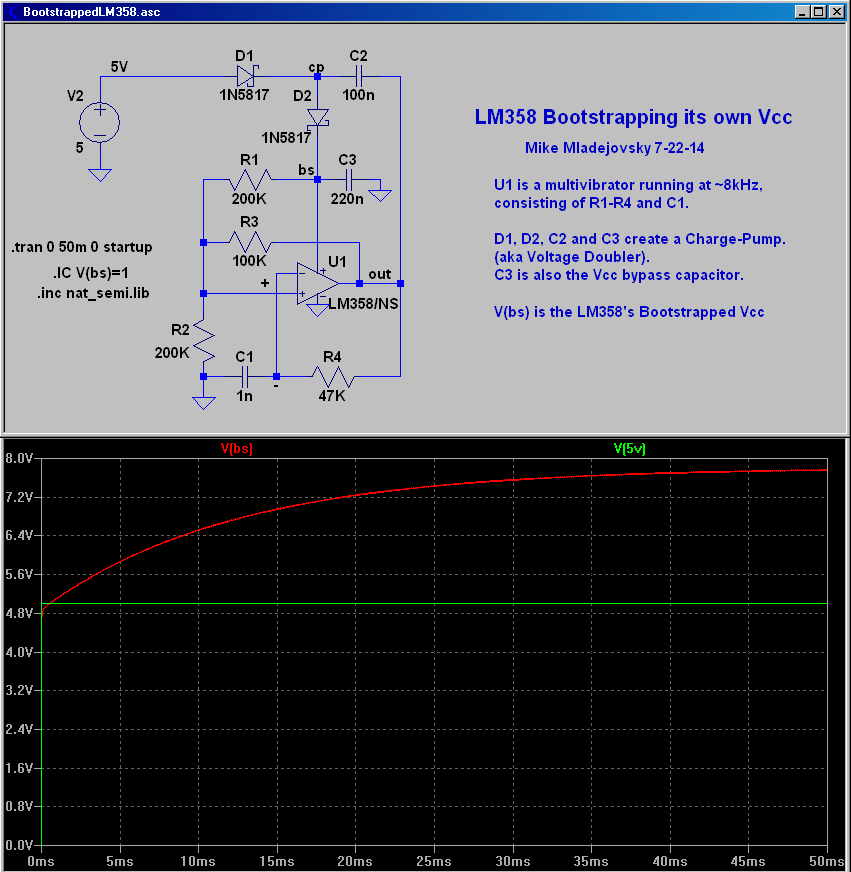Click the LM358/NS model name
Image resolution: width=851 pixels, height=872 pixels.
coord(363,304)
